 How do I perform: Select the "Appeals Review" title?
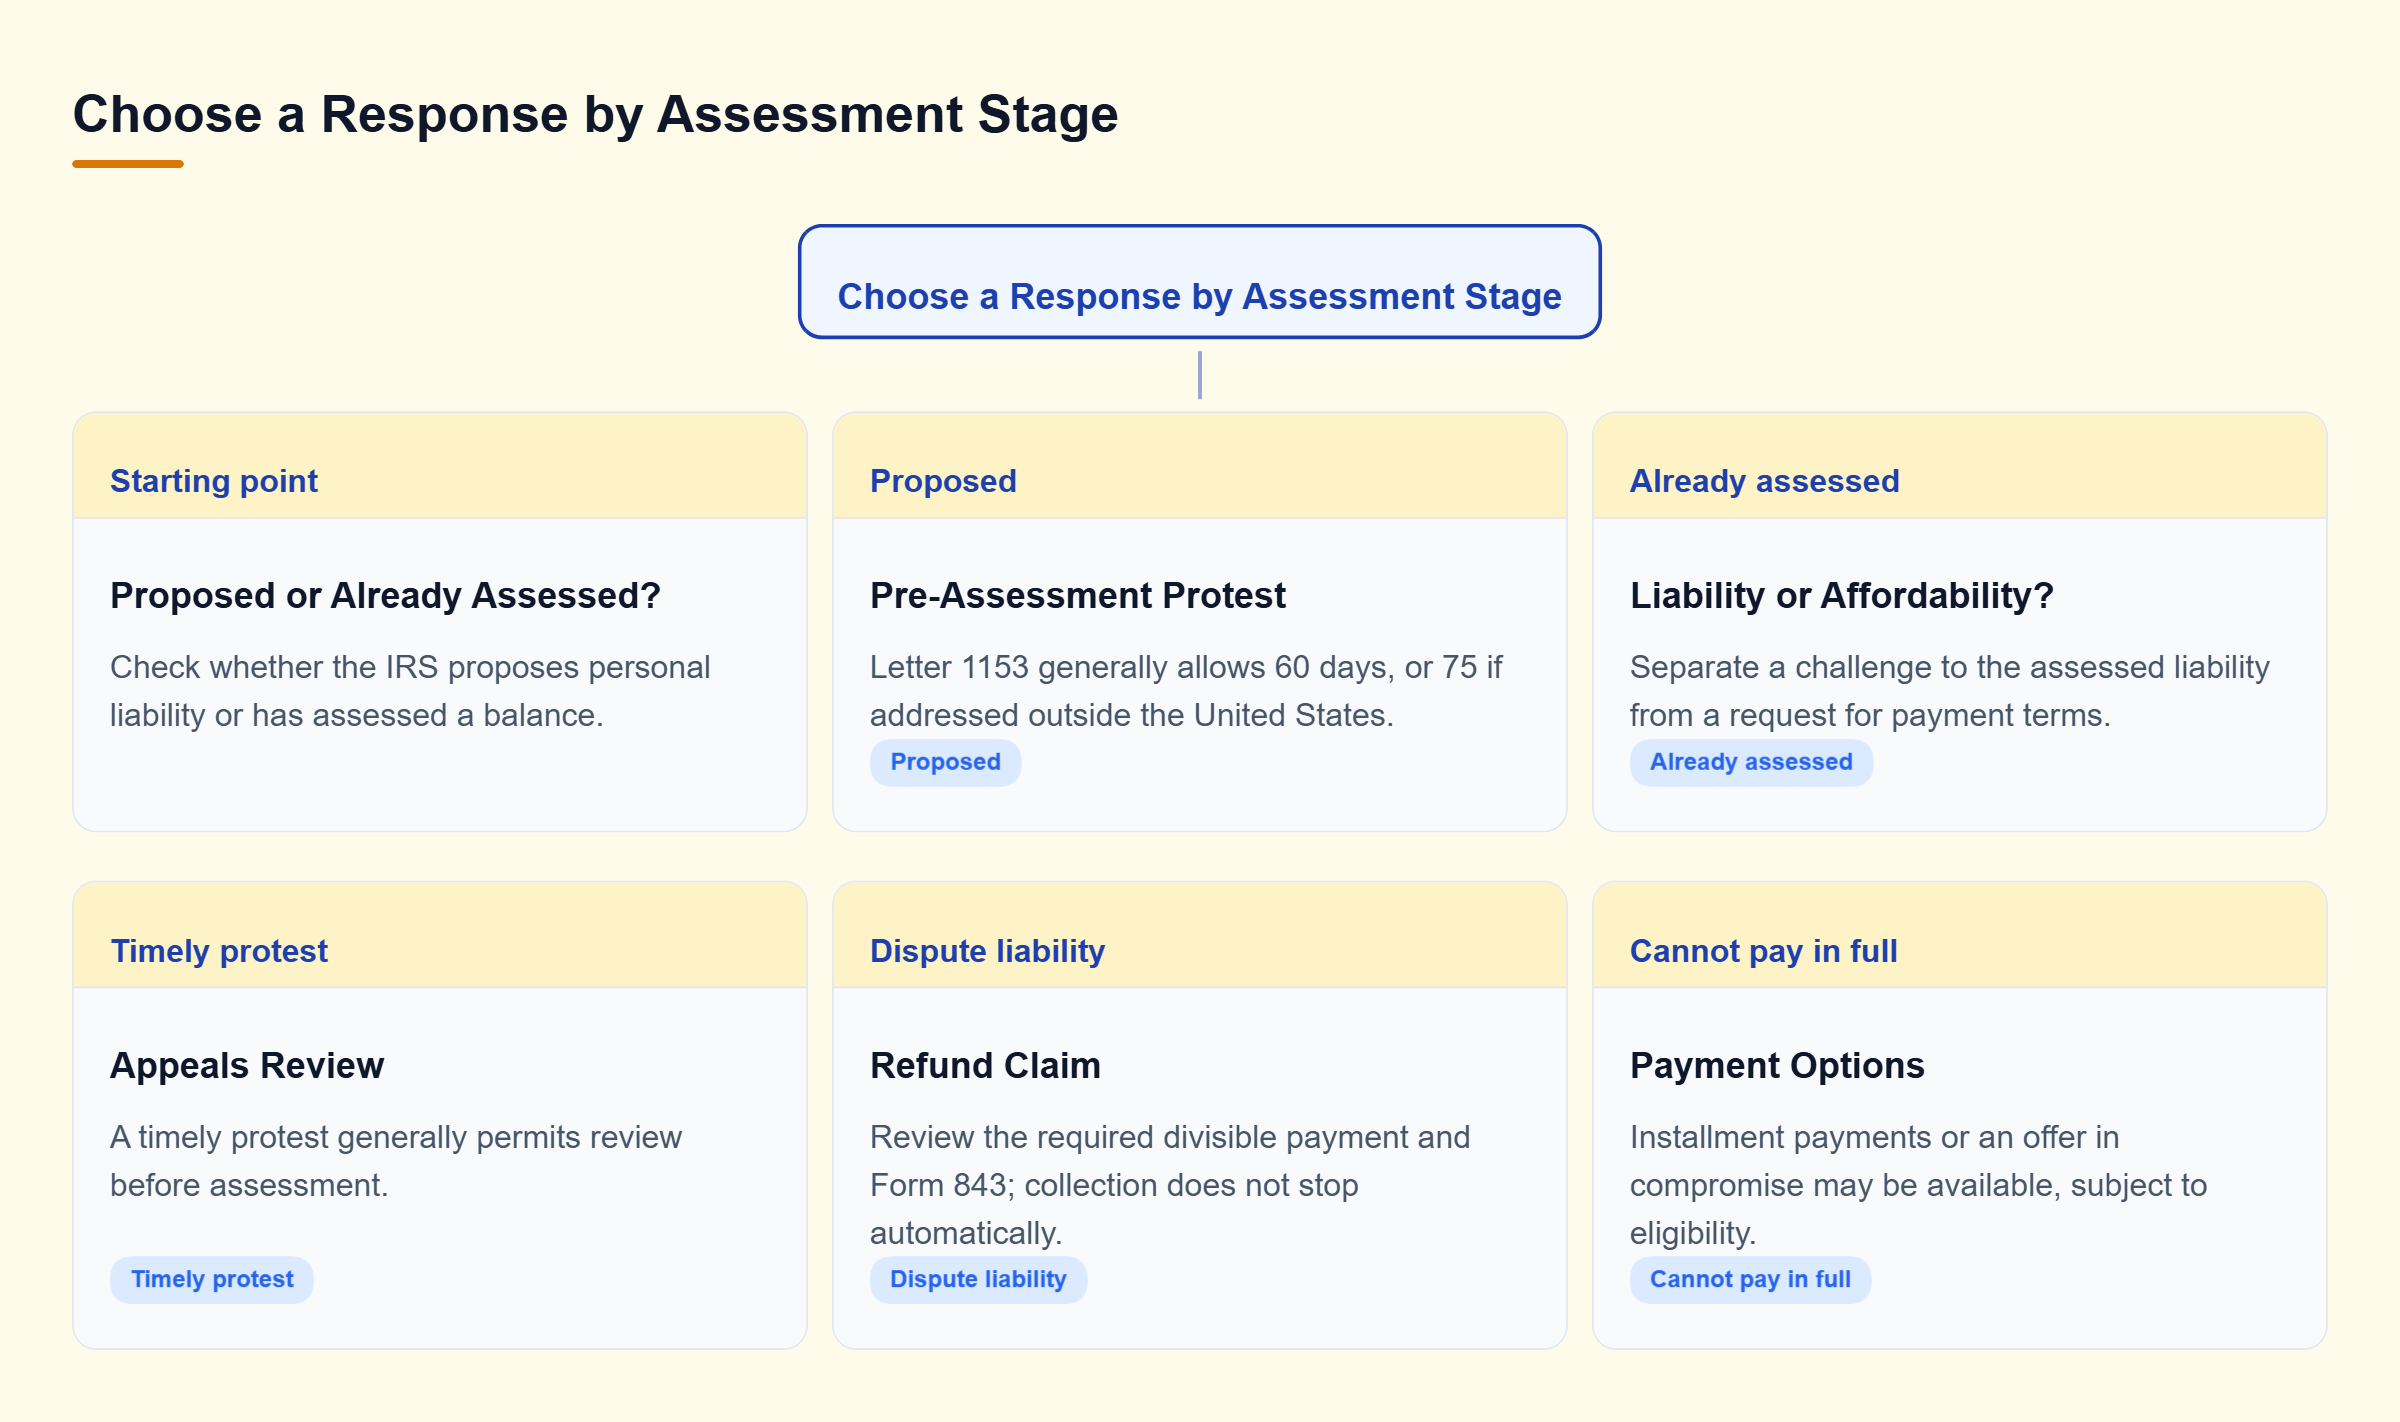(247, 1066)
